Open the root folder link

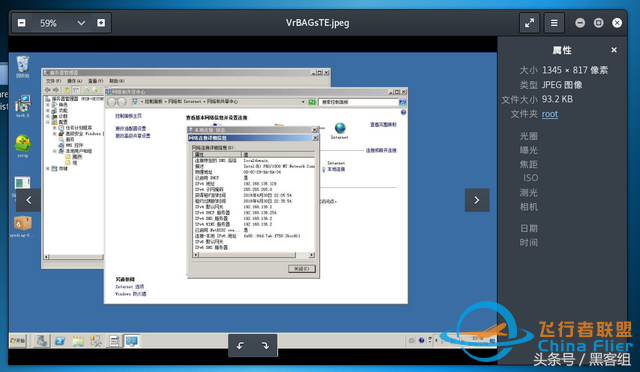click(549, 114)
